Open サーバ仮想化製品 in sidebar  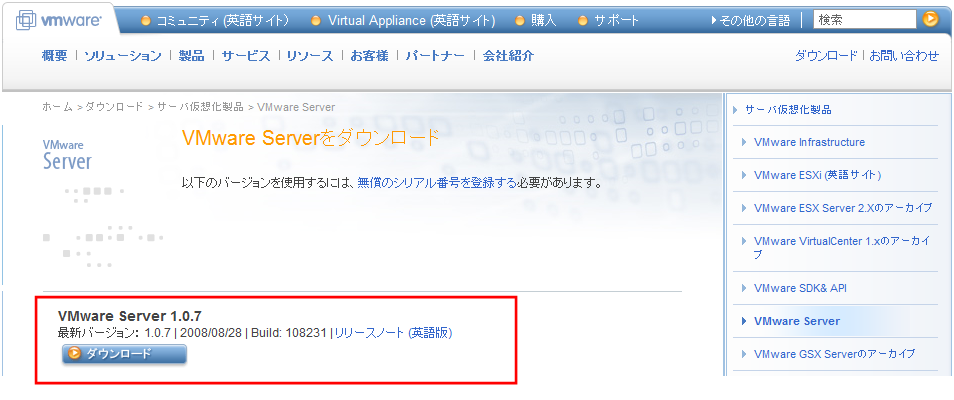[789, 110]
